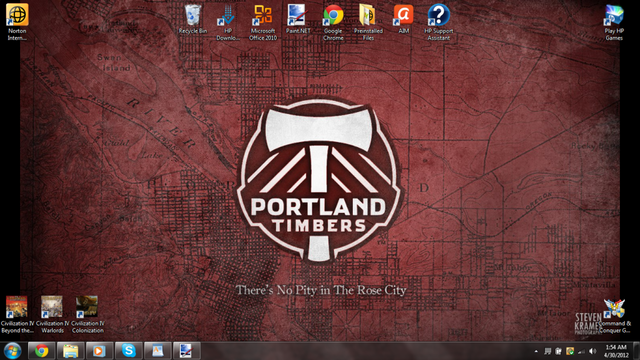640x360 pixels.
Task: Select the HP Download shortcut icon
Action: coord(228,22)
